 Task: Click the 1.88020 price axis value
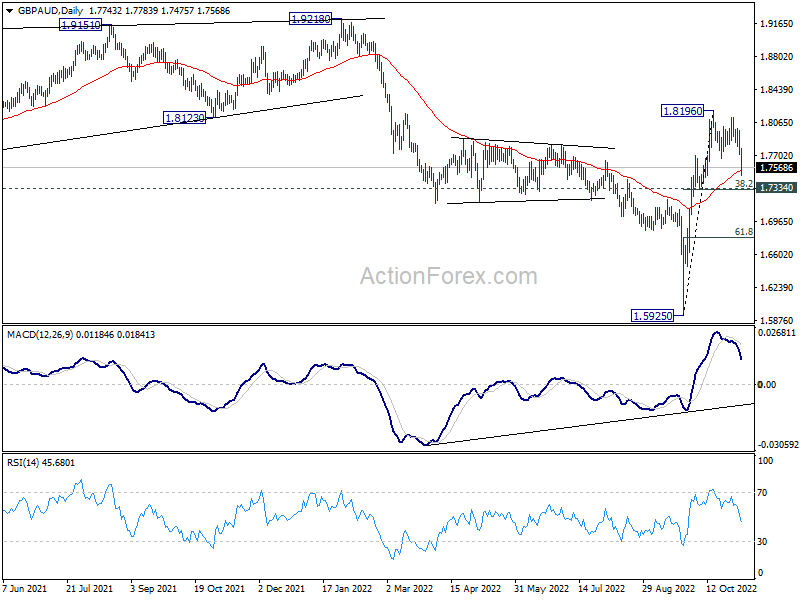click(x=776, y=57)
